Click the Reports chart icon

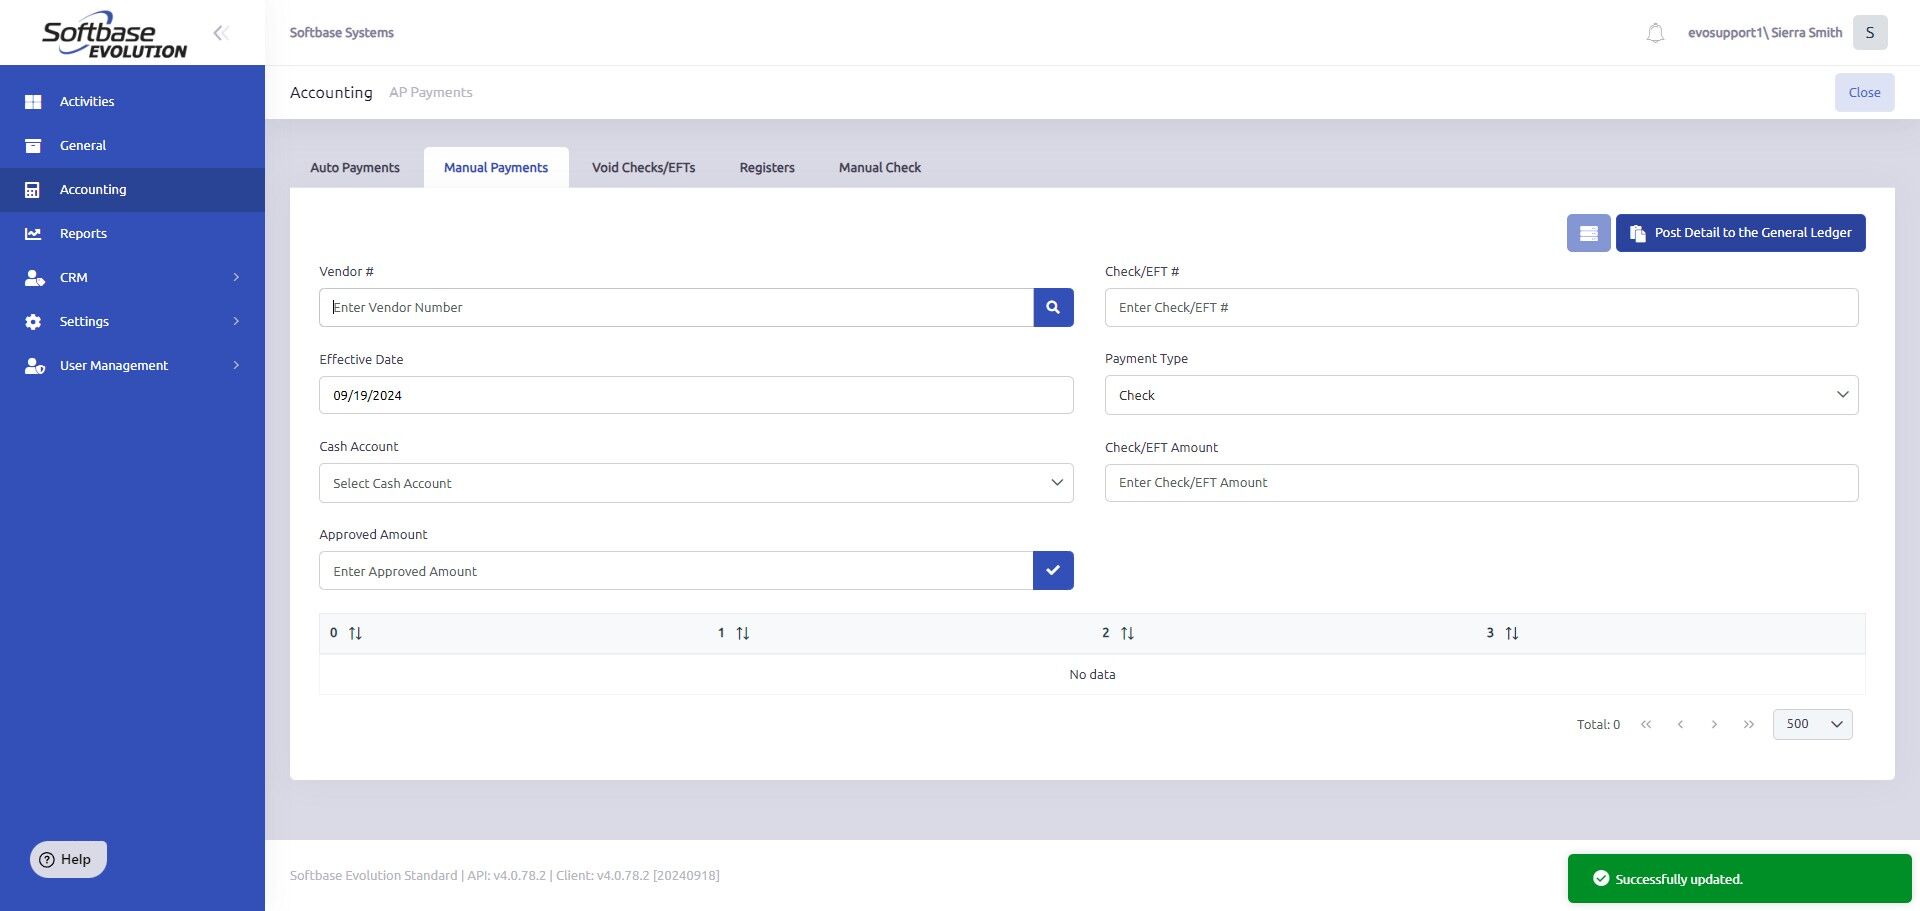coord(33,234)
